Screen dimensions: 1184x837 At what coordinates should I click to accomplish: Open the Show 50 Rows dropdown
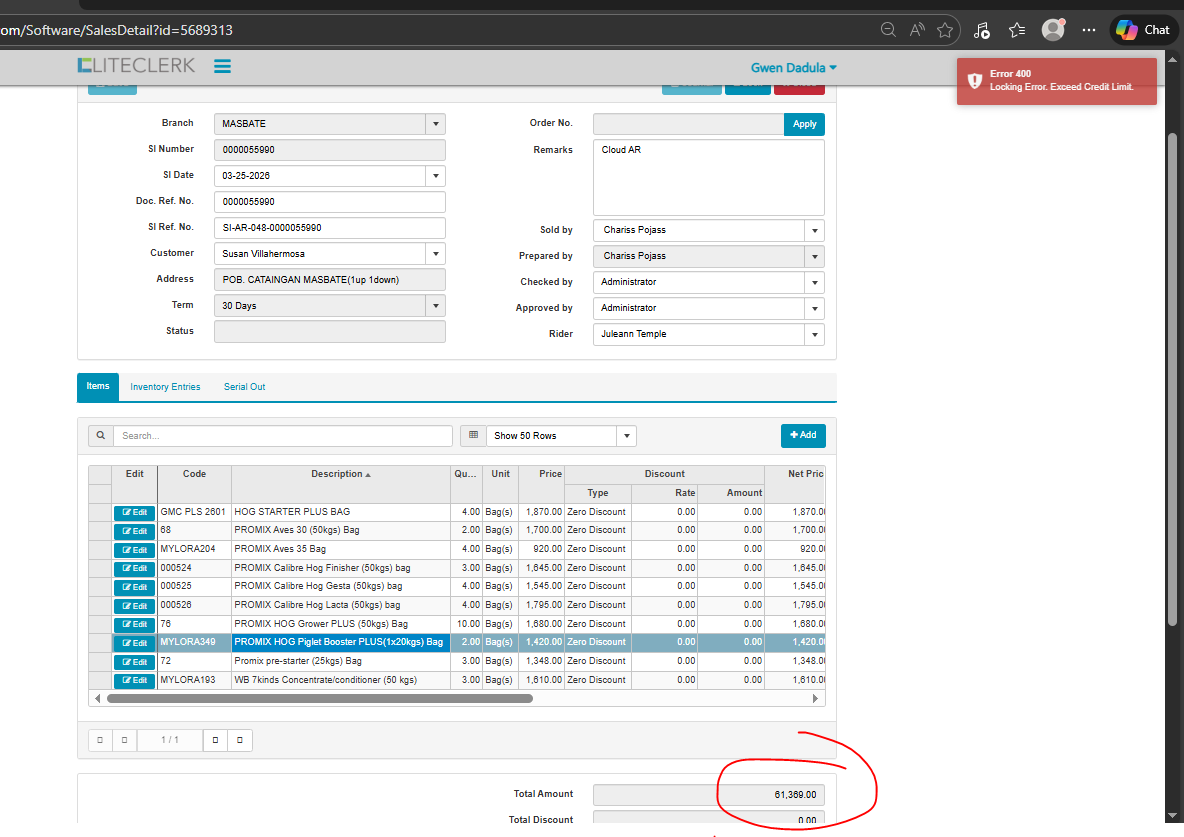pyautogui.click(x=626, y=436)
